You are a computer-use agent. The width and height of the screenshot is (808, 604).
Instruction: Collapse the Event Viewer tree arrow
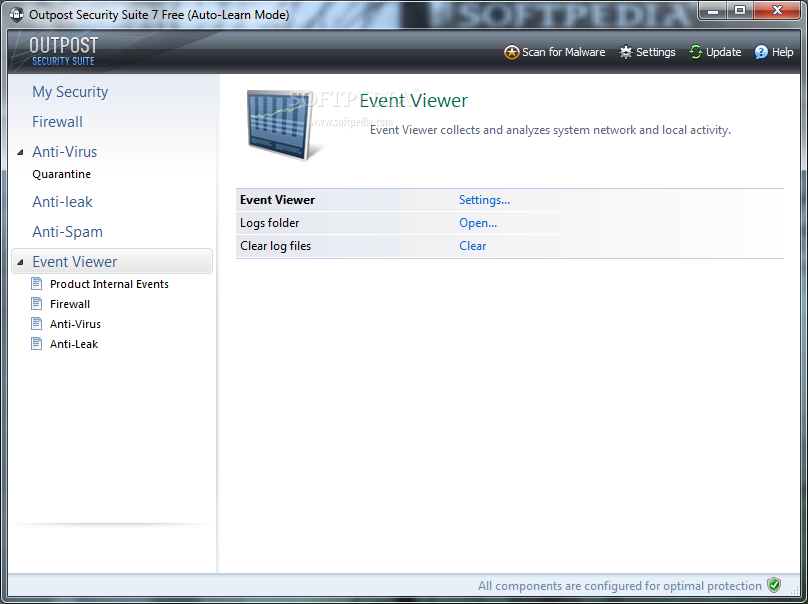[20, 262]
